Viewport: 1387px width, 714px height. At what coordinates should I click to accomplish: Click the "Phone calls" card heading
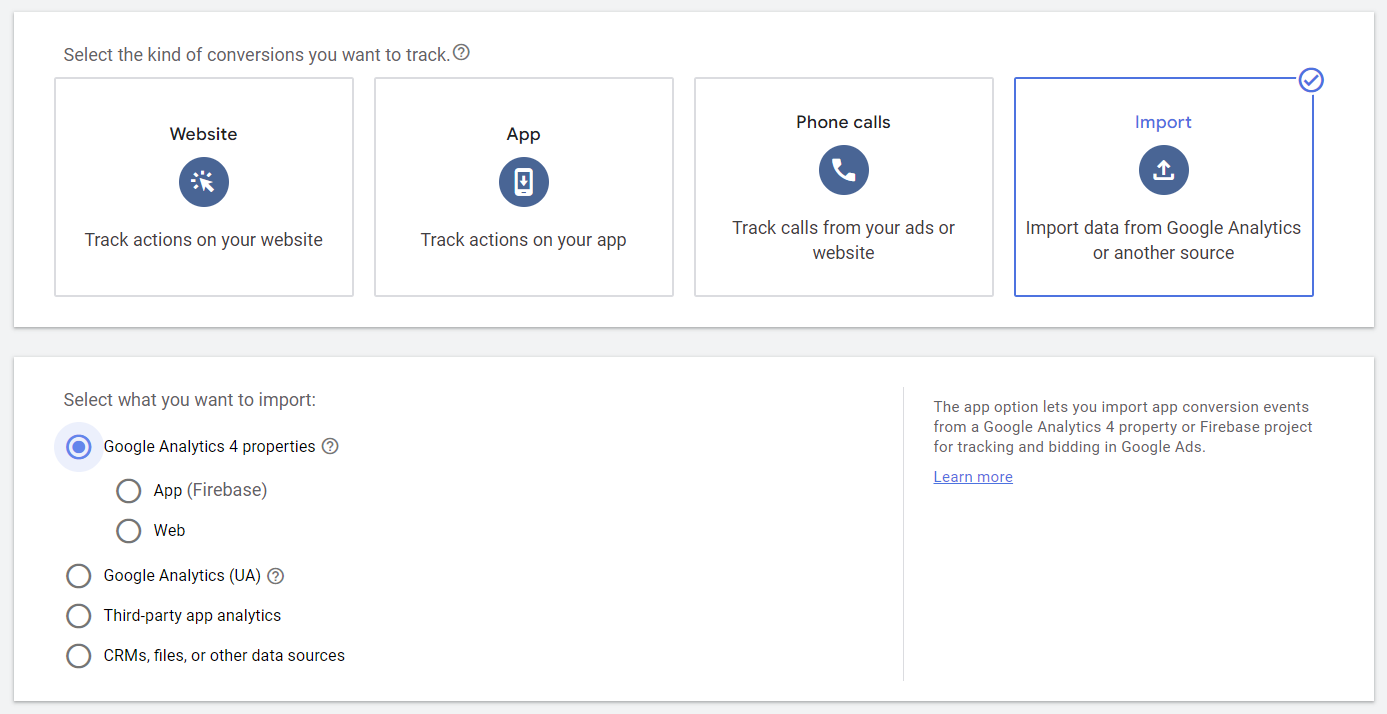pyautogui.click(x=843, y=122)
